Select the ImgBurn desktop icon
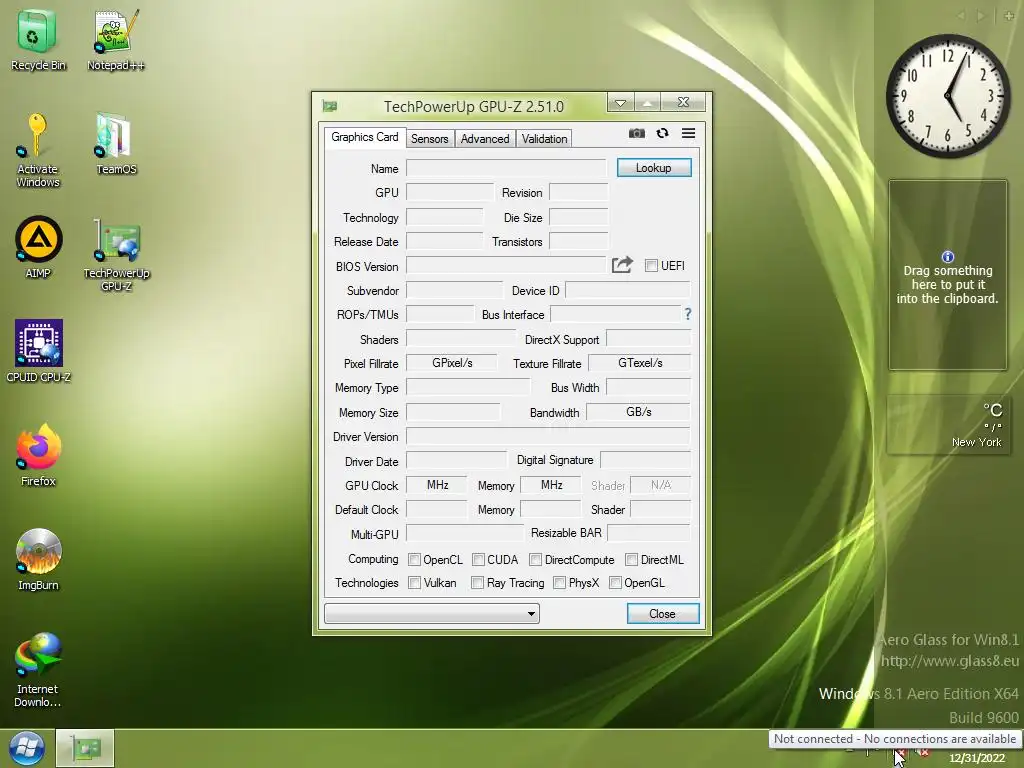 coord(38,560)
